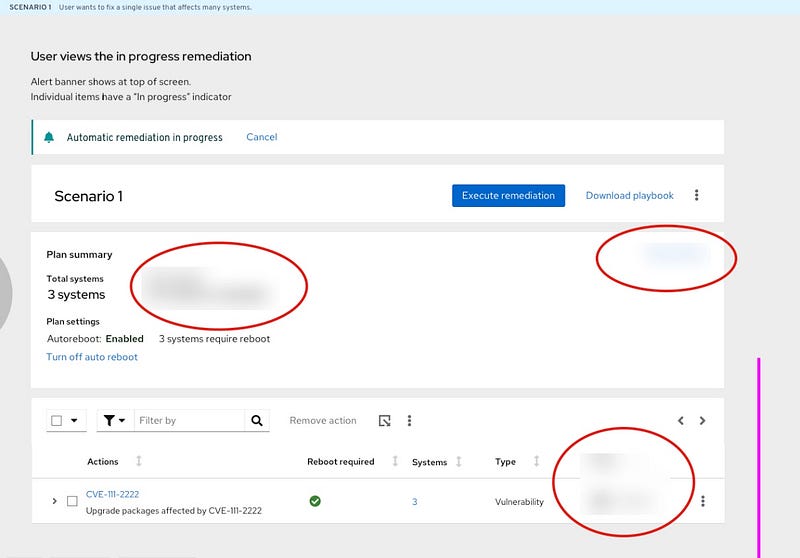Sort by Type column
This screenshot has width=800, height=558.
point(536,461)
